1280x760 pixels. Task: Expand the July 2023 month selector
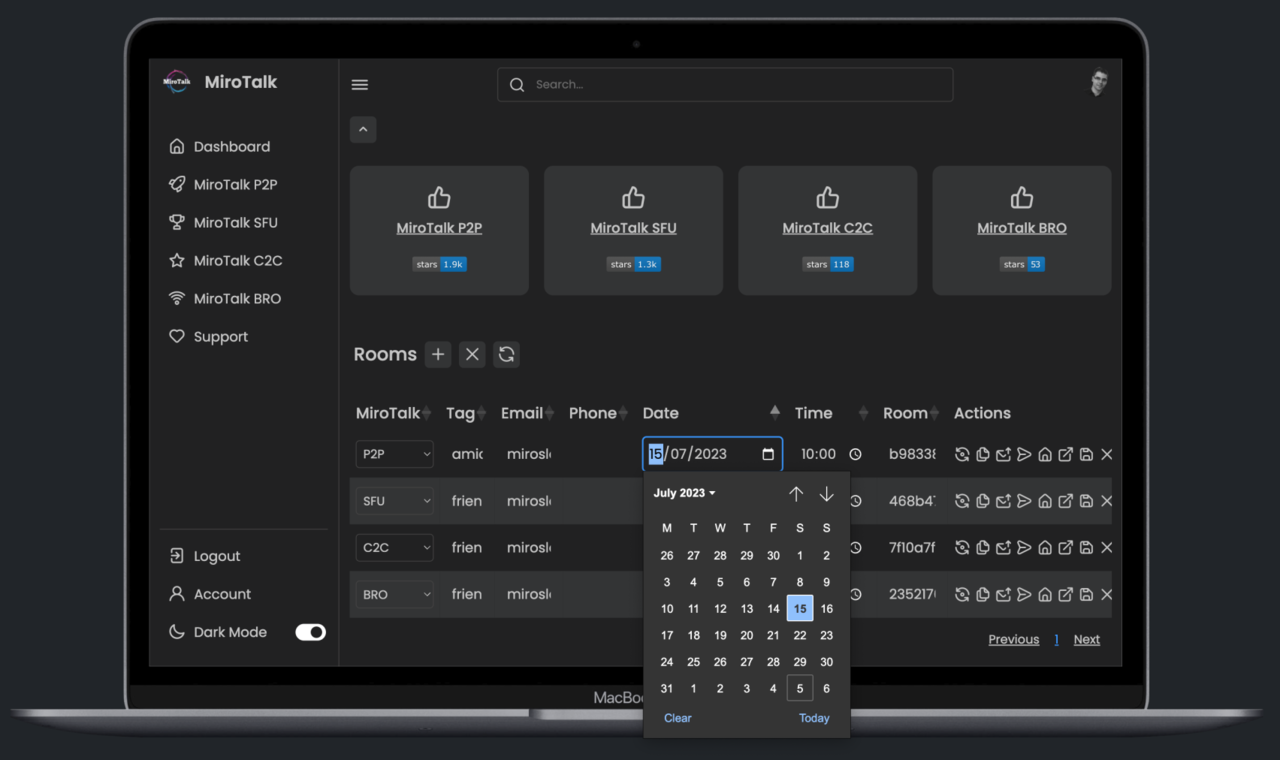[684, 493]
